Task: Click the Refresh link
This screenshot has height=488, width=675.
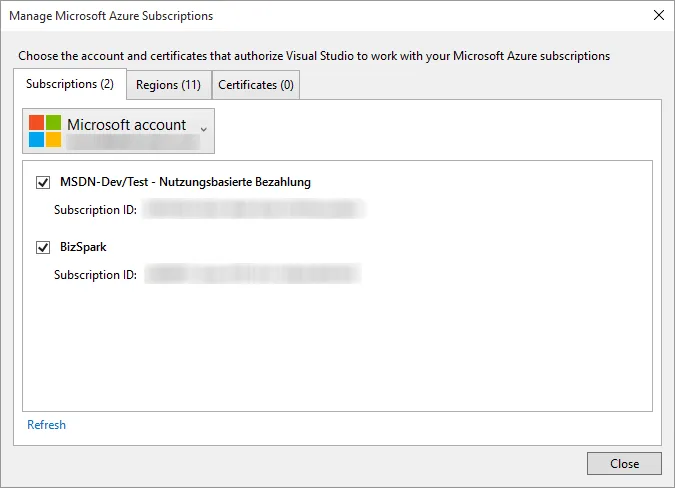Action: click(x=46, y=425)
